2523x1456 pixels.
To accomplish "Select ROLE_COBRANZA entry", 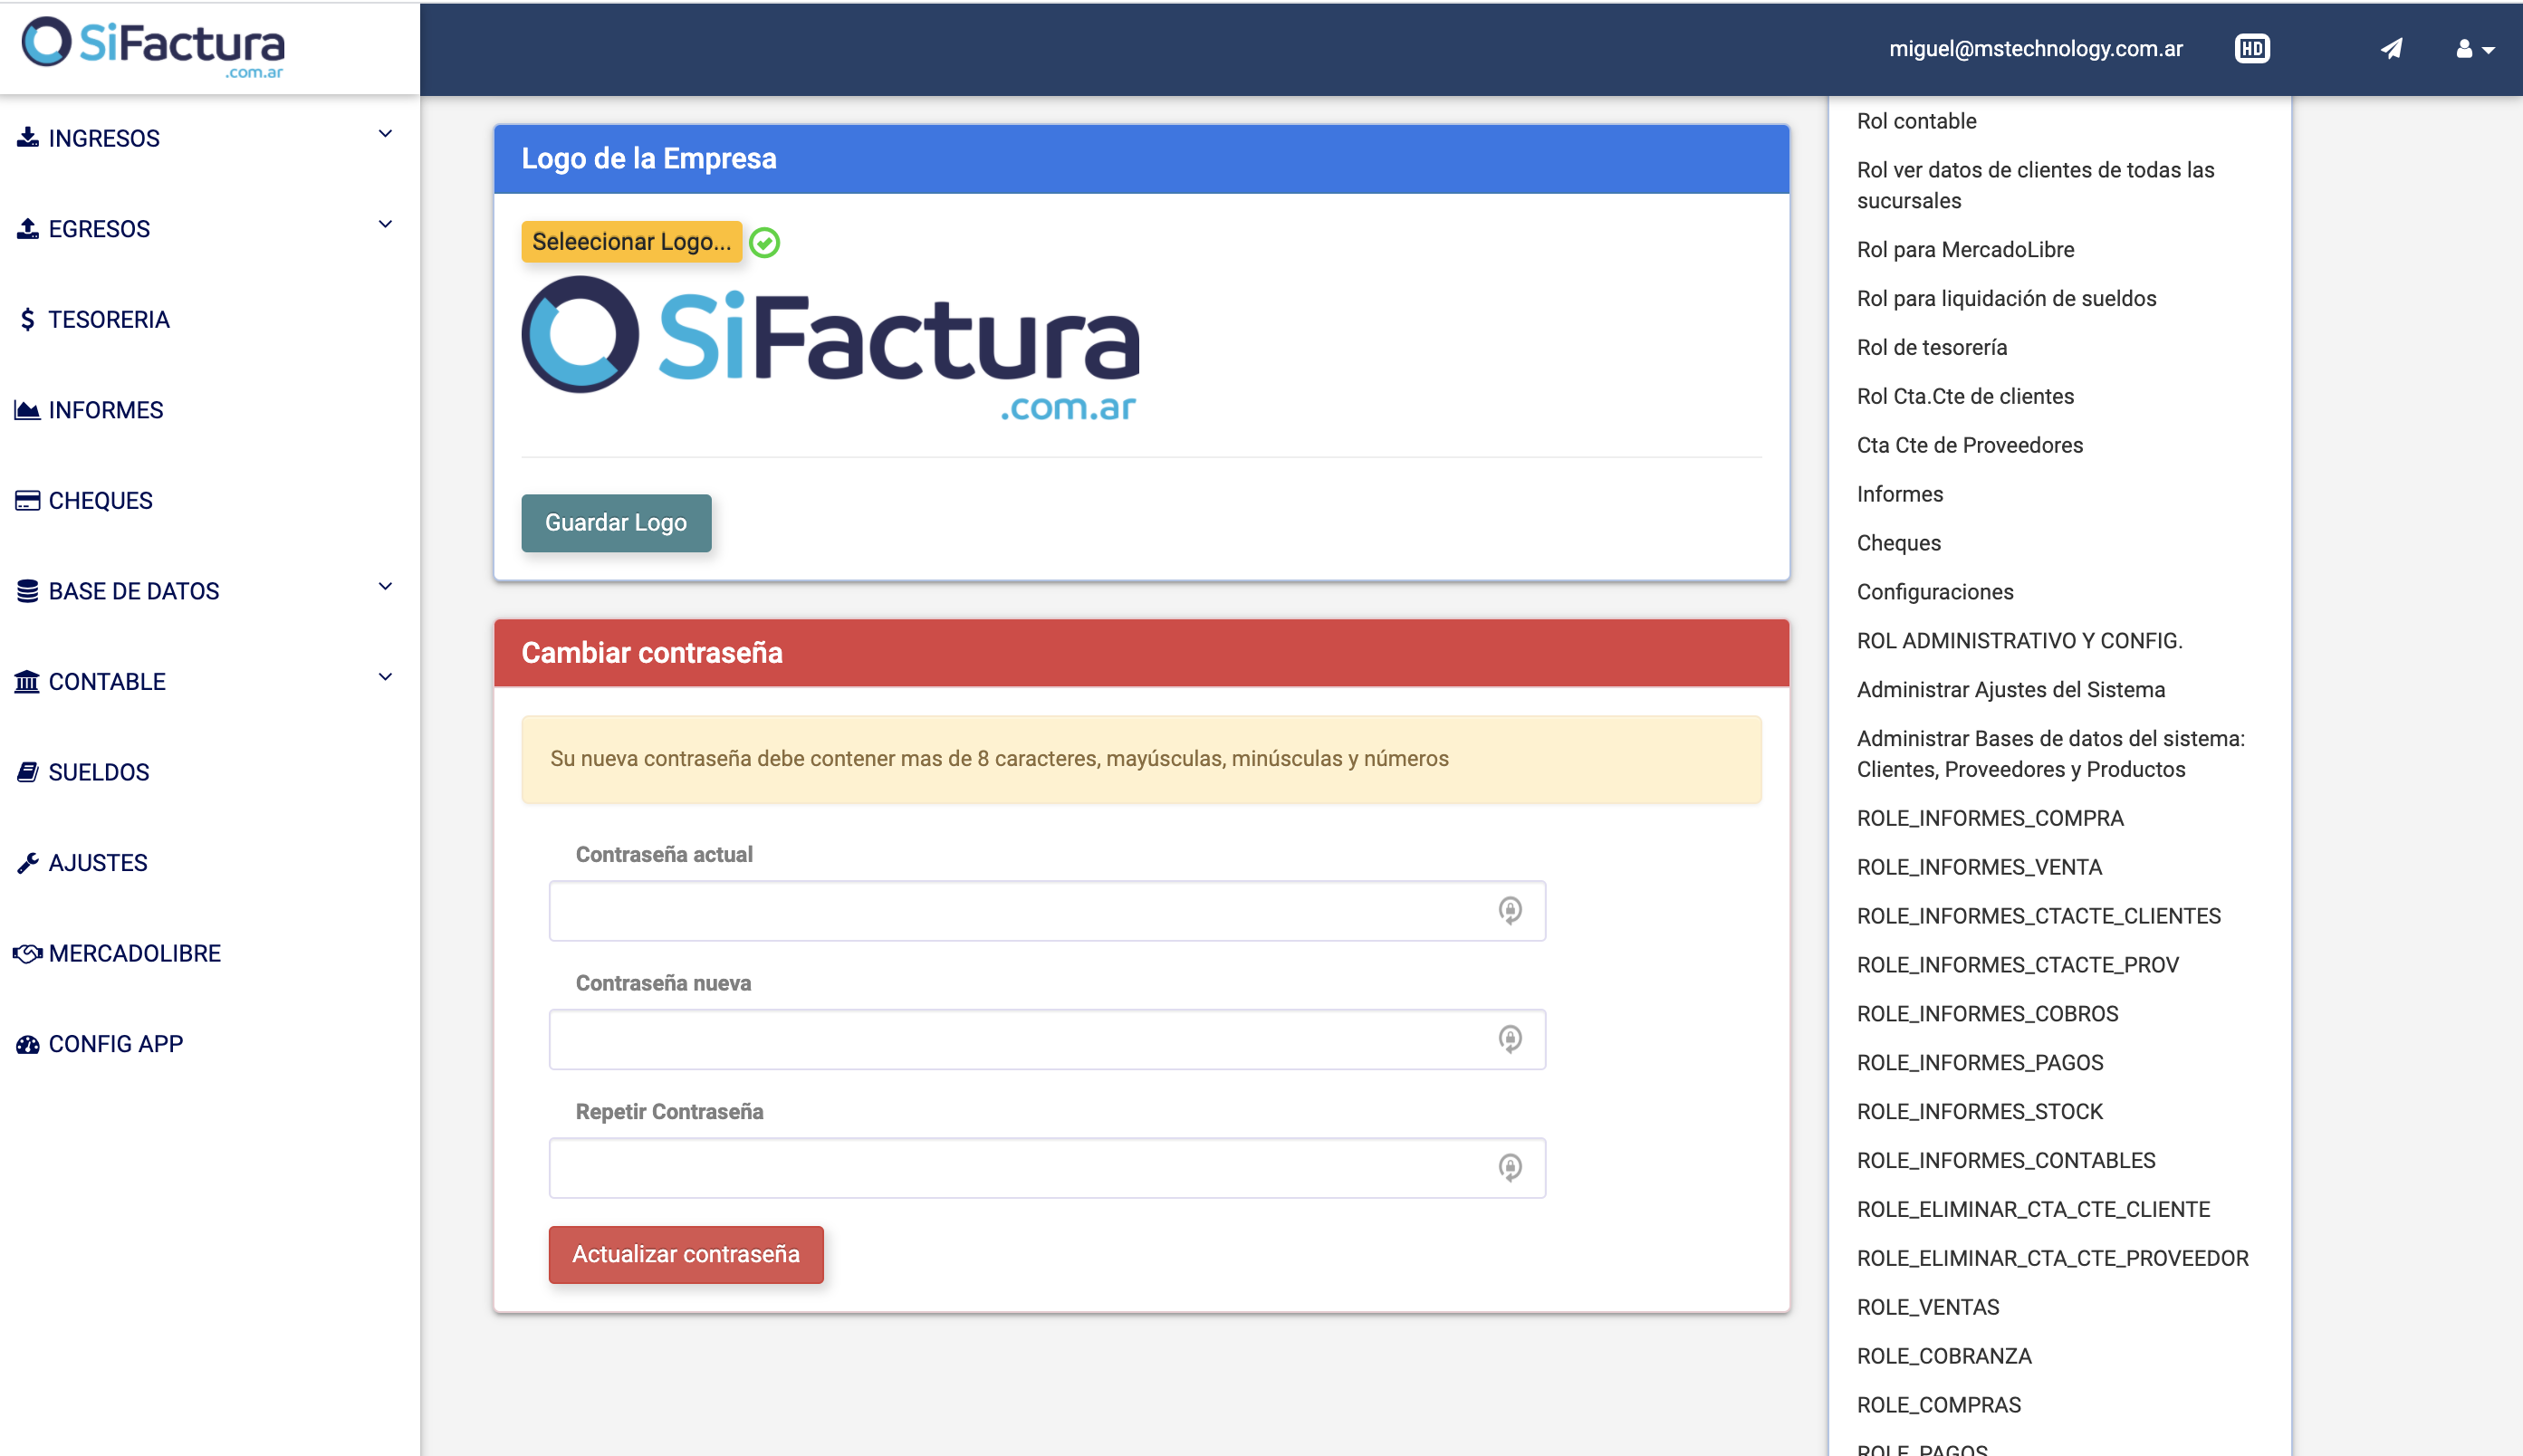I will pyautogui.click(x=1944, y=1356).
